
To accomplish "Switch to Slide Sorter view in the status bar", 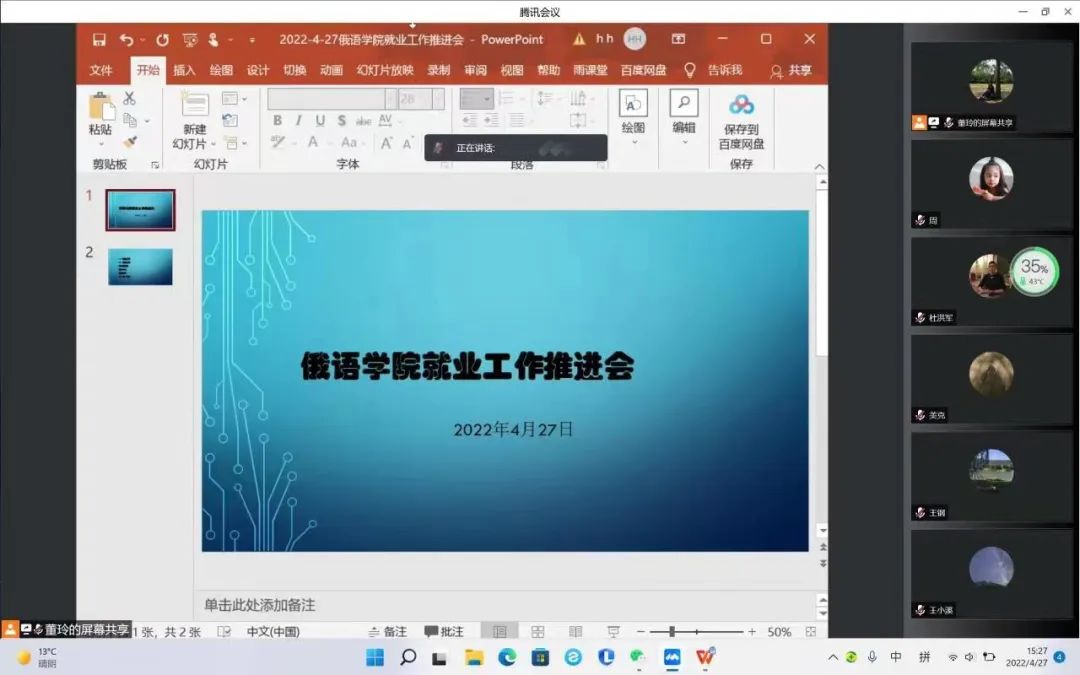I will click(x=537, y=632).
